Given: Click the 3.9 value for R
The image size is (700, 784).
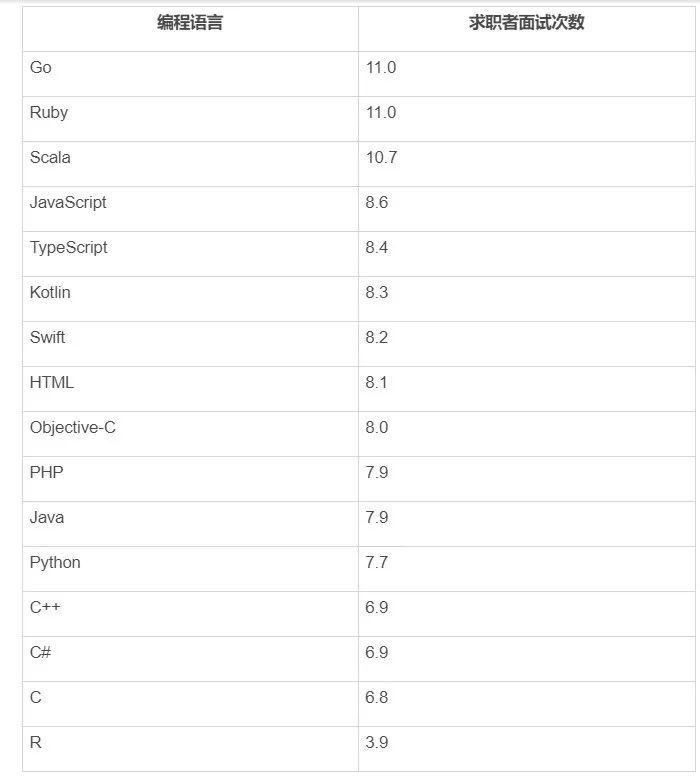Looking at the screenshot, I should pyautogui.click(x=377, y=743).
